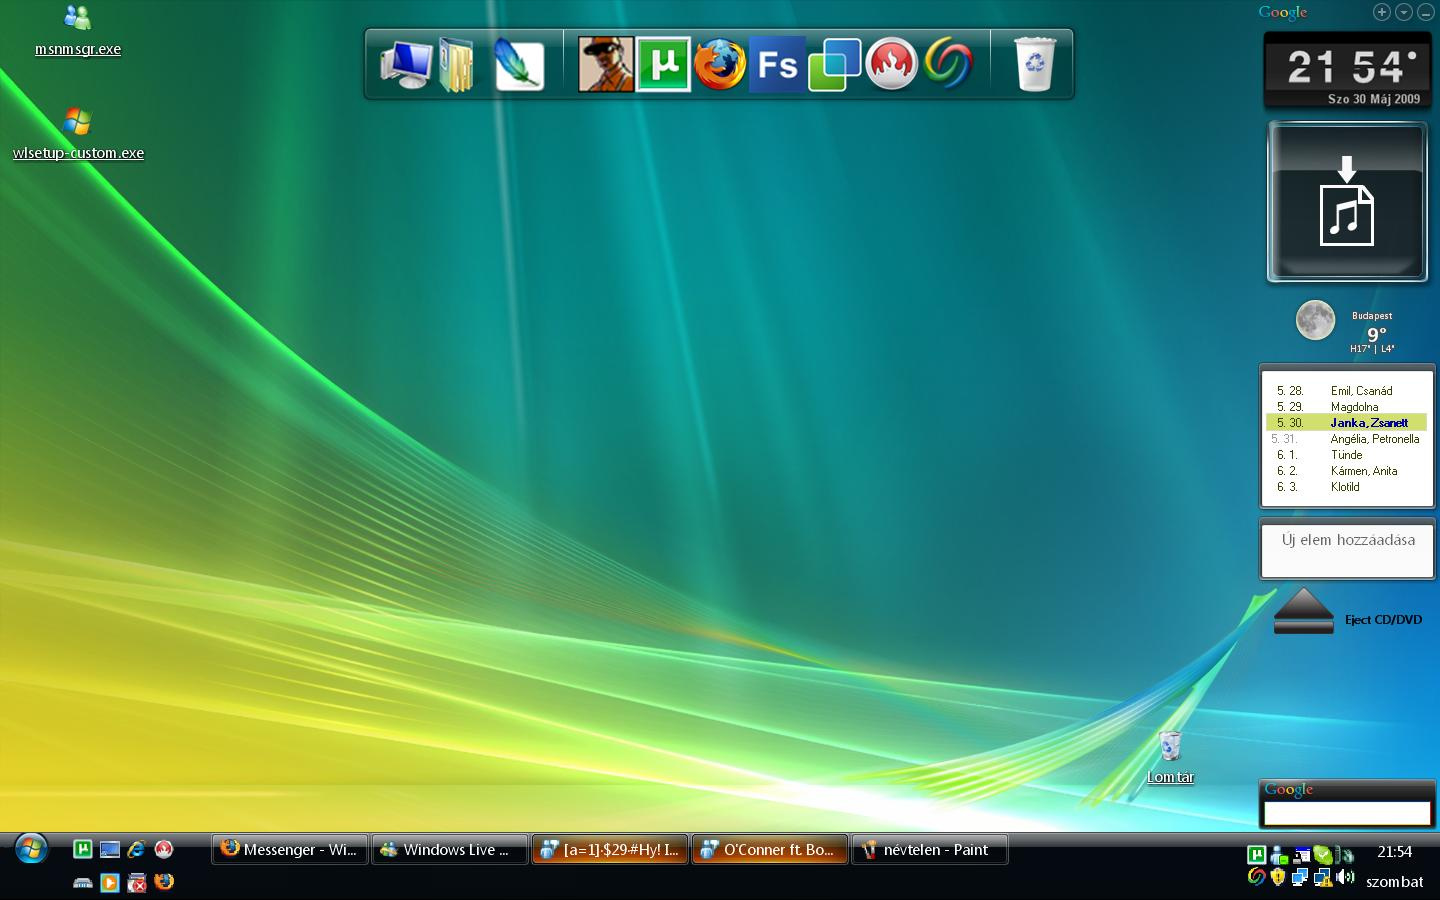The width and height of the screenshot is (1440, 900).
Task: Click the Google search input in the sidebar
Action: point(1347,813)
